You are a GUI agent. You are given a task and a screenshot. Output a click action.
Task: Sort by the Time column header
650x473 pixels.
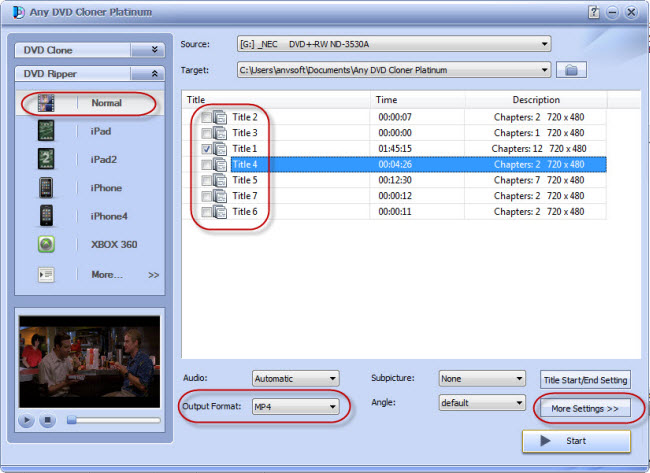(x=417, y=100)
